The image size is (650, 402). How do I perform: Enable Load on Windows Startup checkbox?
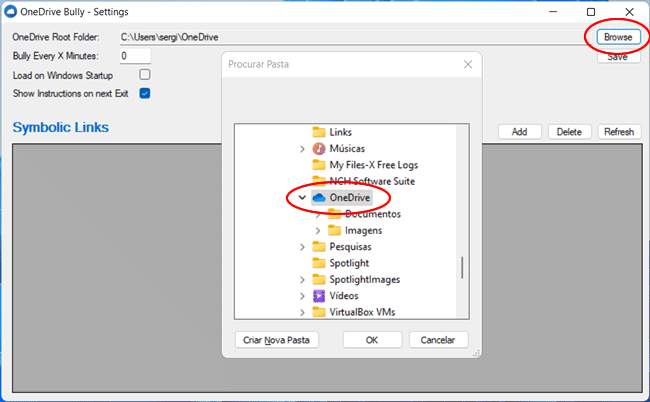click(145, 75)
